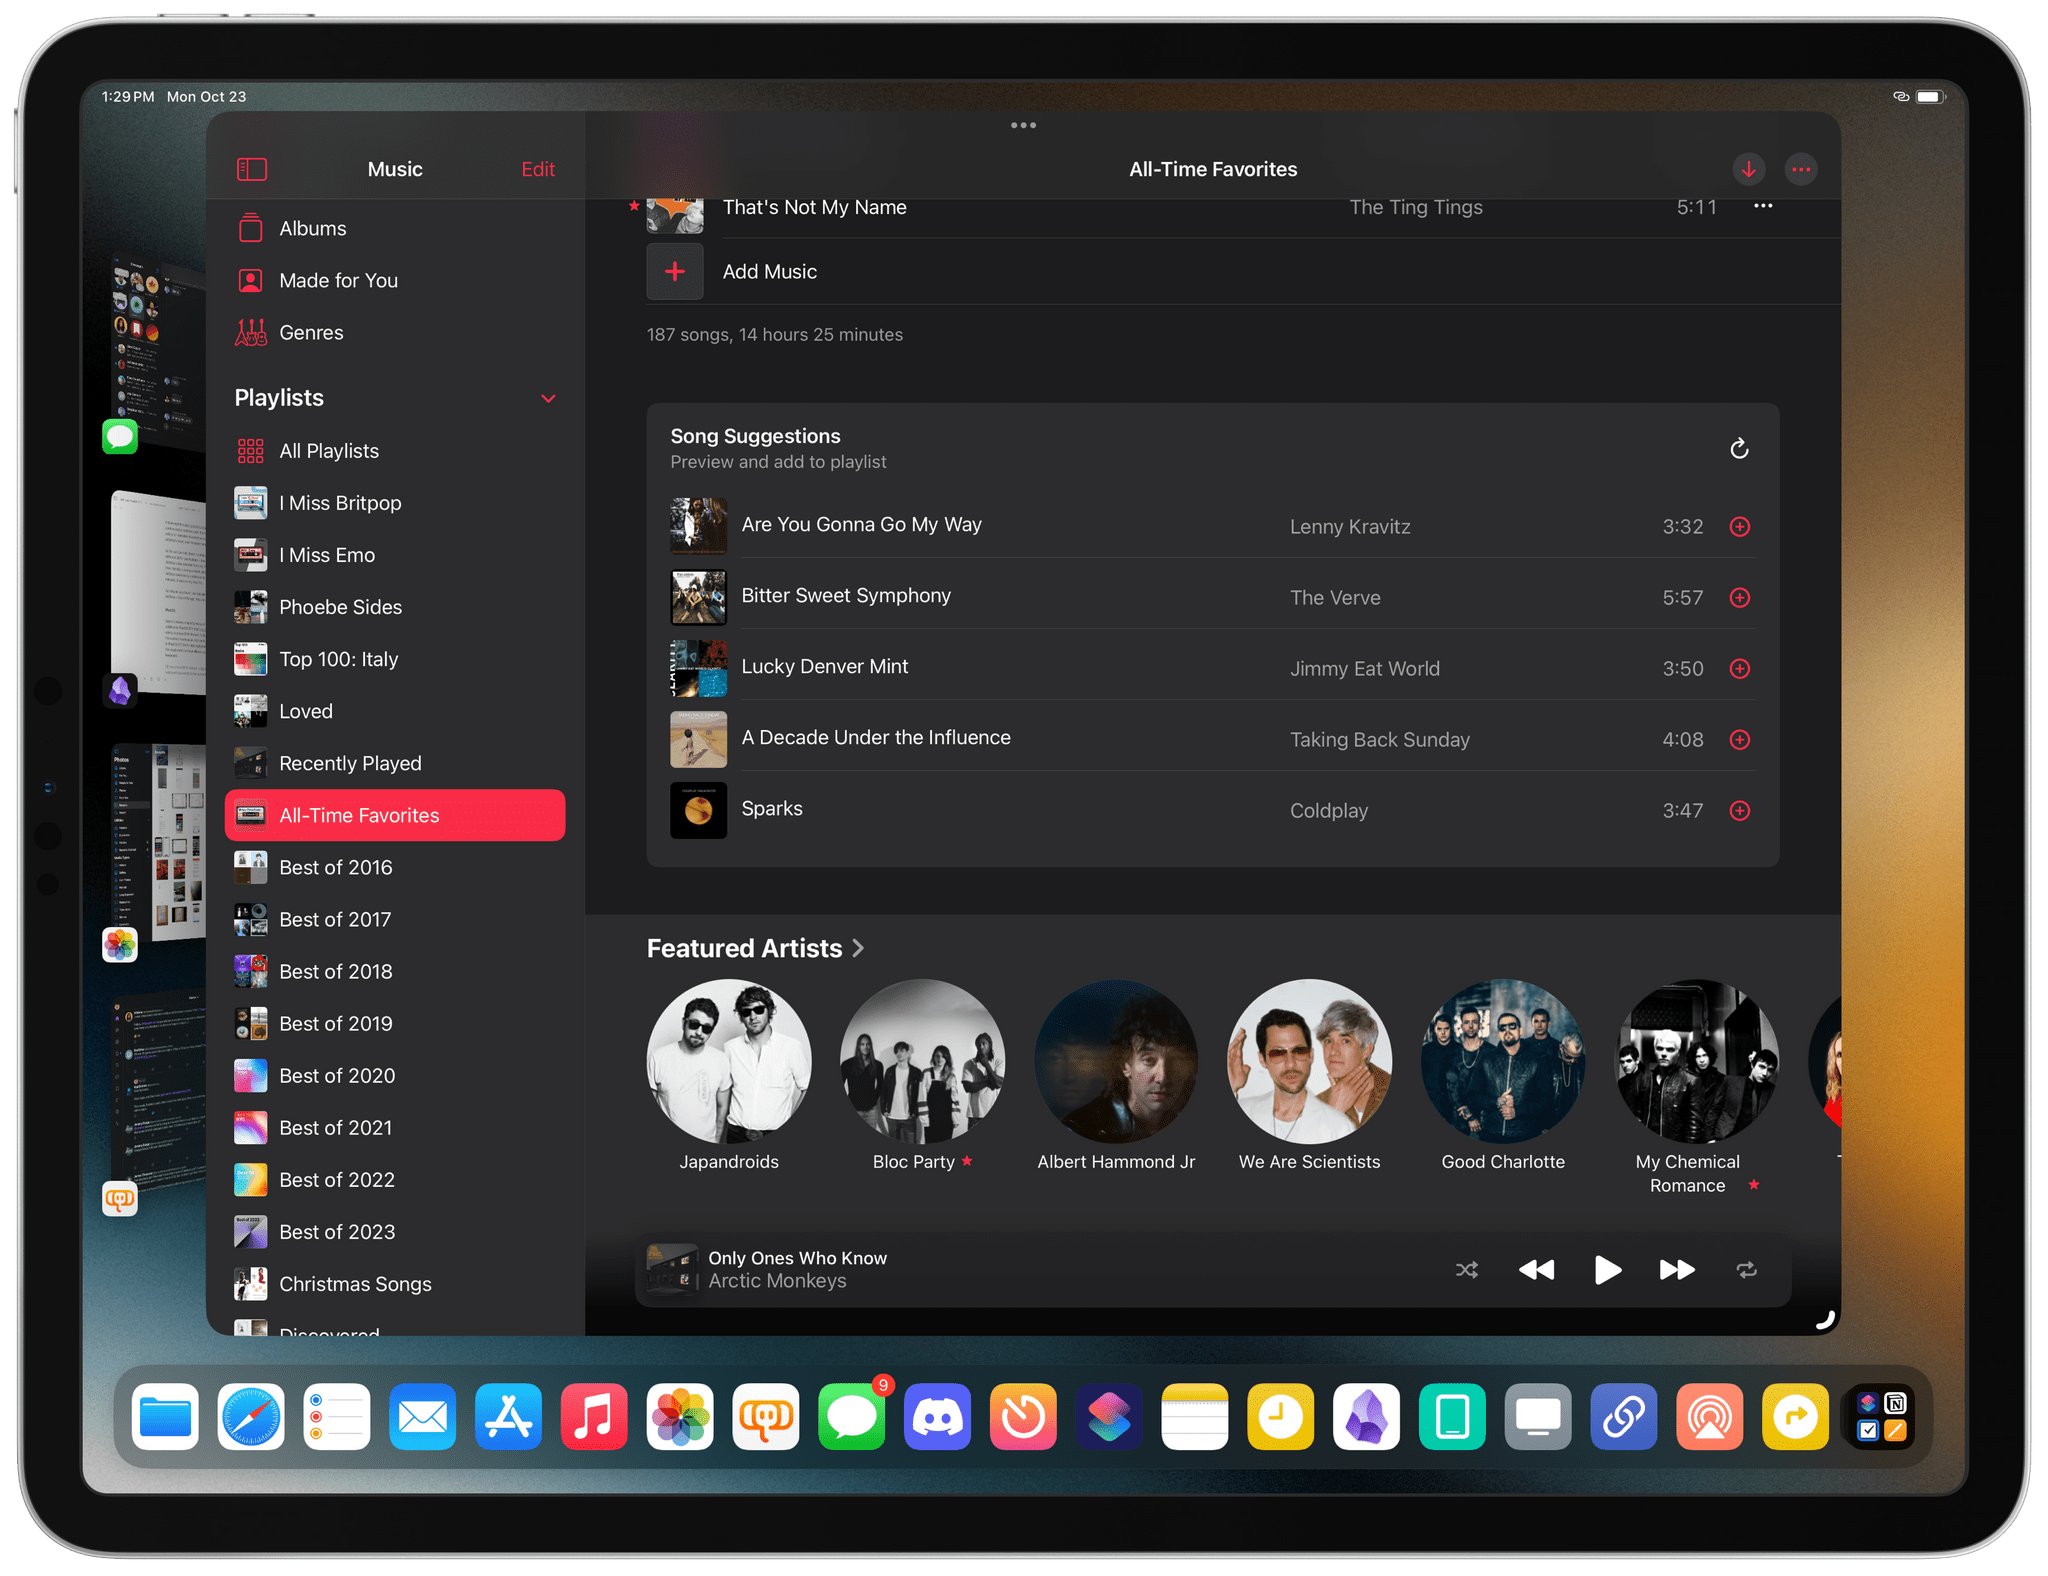The width and height of the screenshot is (2048, 1576).
Task: Open the dock's App Library folder
Action: pos(1881,1417)
